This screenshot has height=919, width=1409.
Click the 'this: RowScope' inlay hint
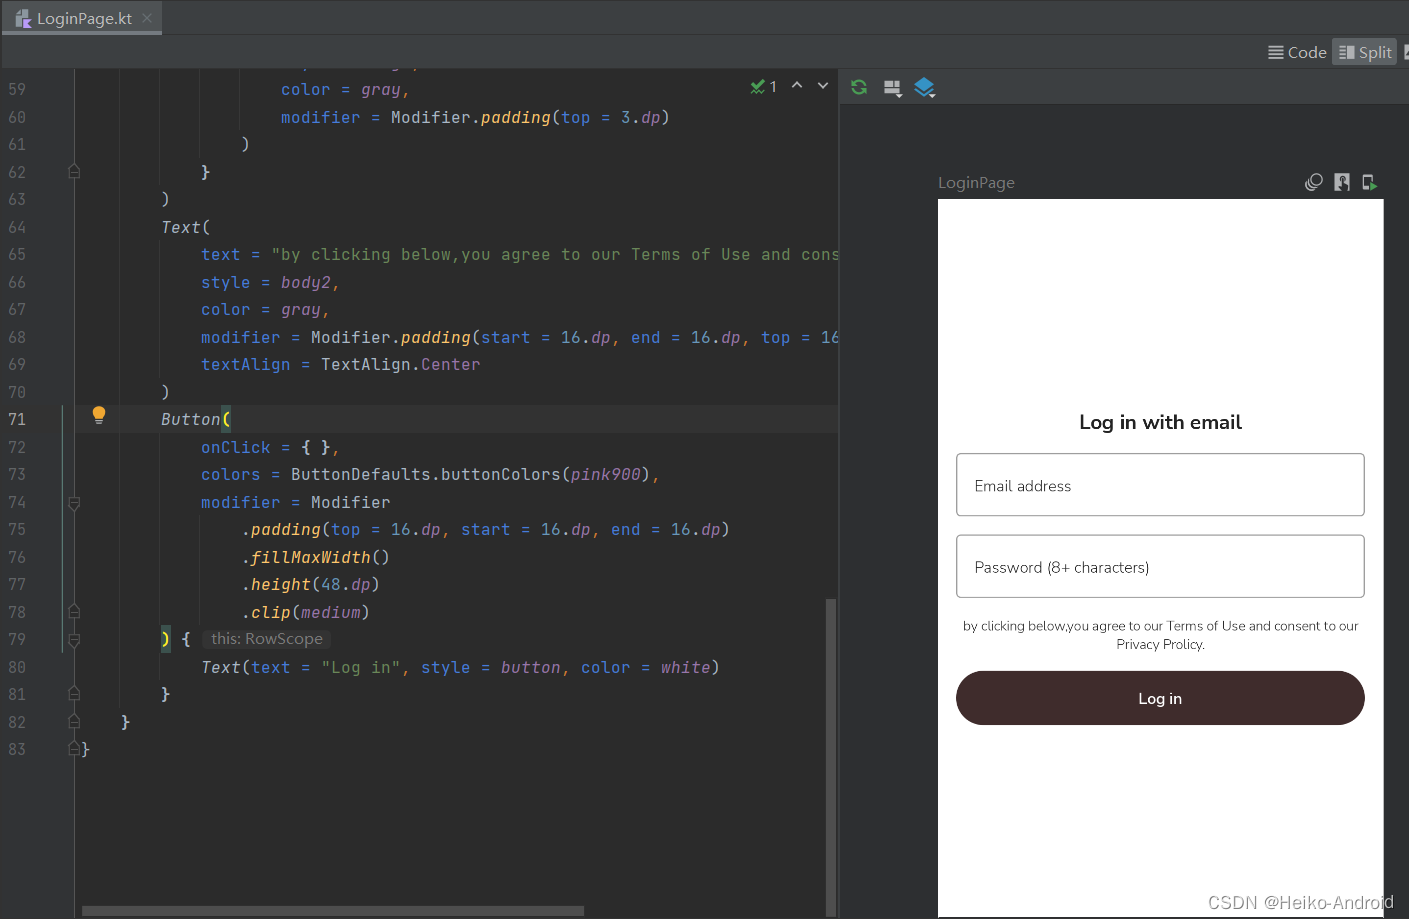tap(267, 638)
